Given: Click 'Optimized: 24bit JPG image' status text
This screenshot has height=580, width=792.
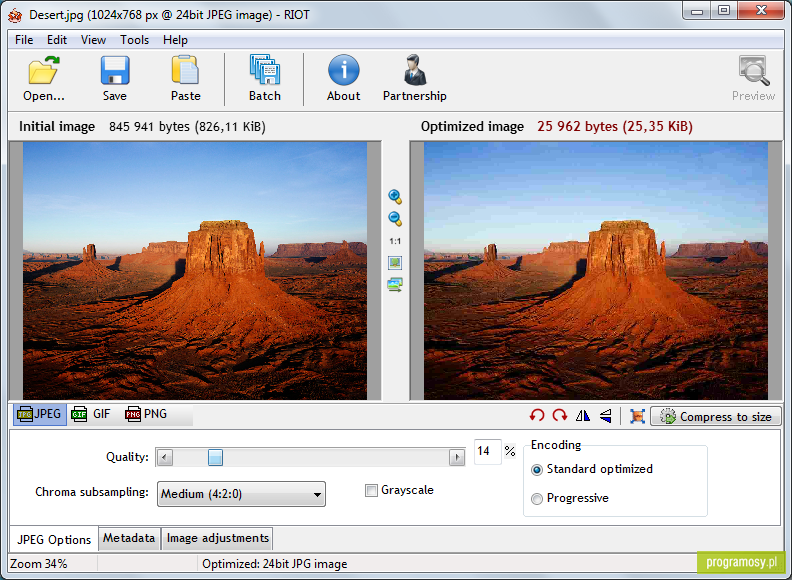Looking at the screenshot, I should 274,564.
